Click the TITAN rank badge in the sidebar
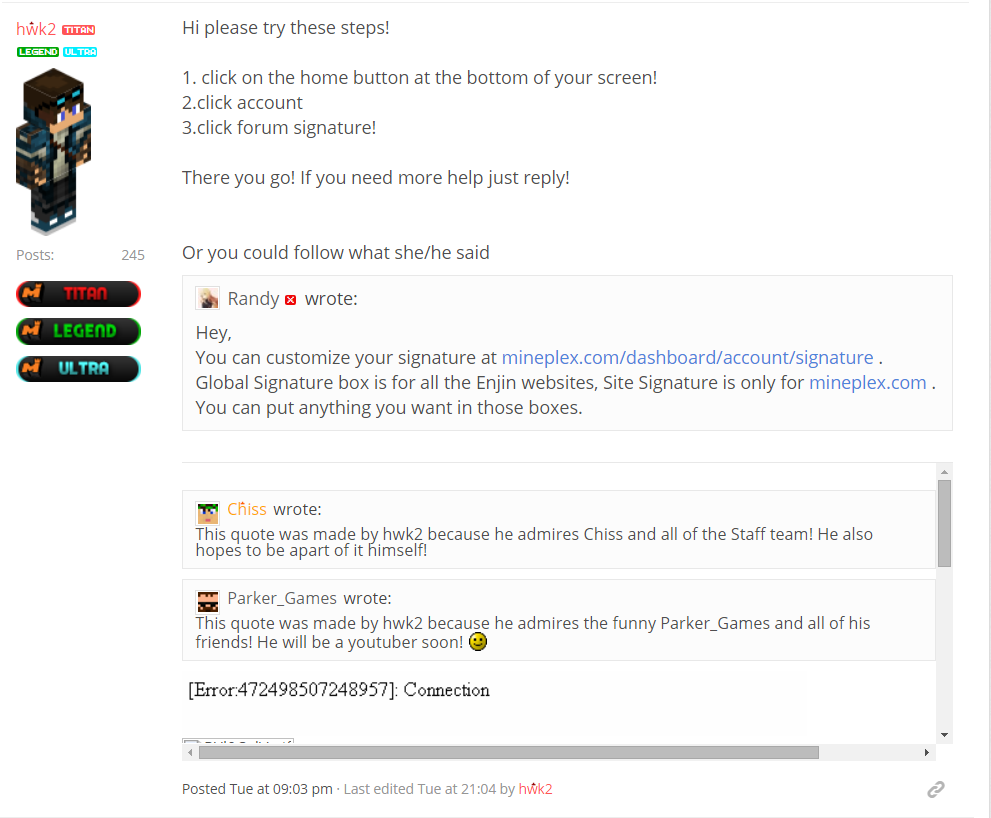This screenshot has width=991, height=818. [78, 294]
